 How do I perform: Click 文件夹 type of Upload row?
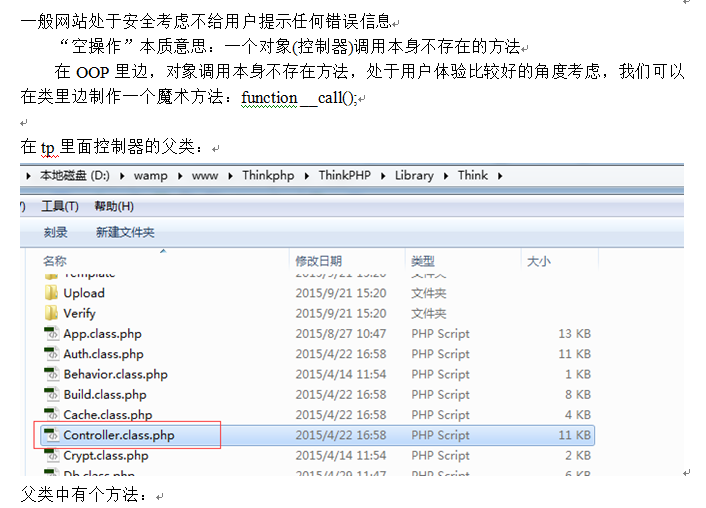coord(429,293)
